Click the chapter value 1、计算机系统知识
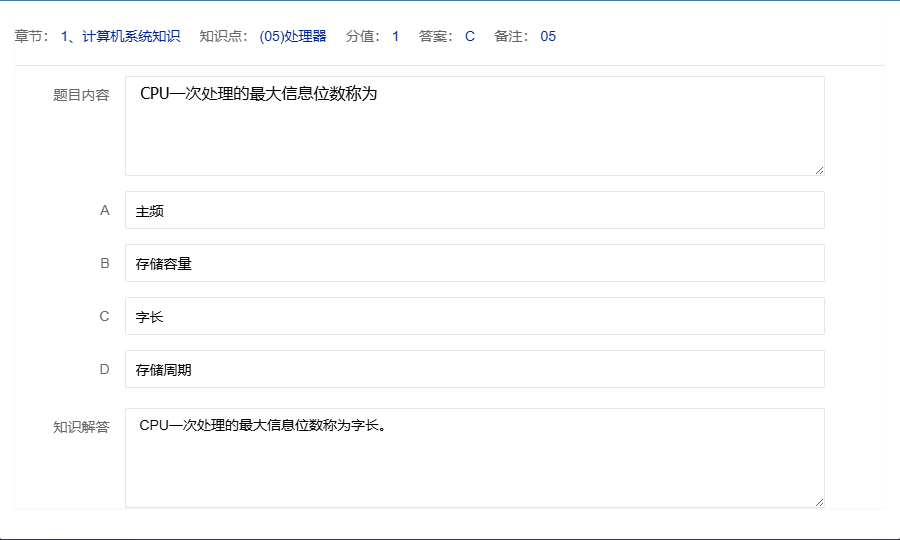The width and height of the screenshot is (900, 540). click(x=120, y=37)
